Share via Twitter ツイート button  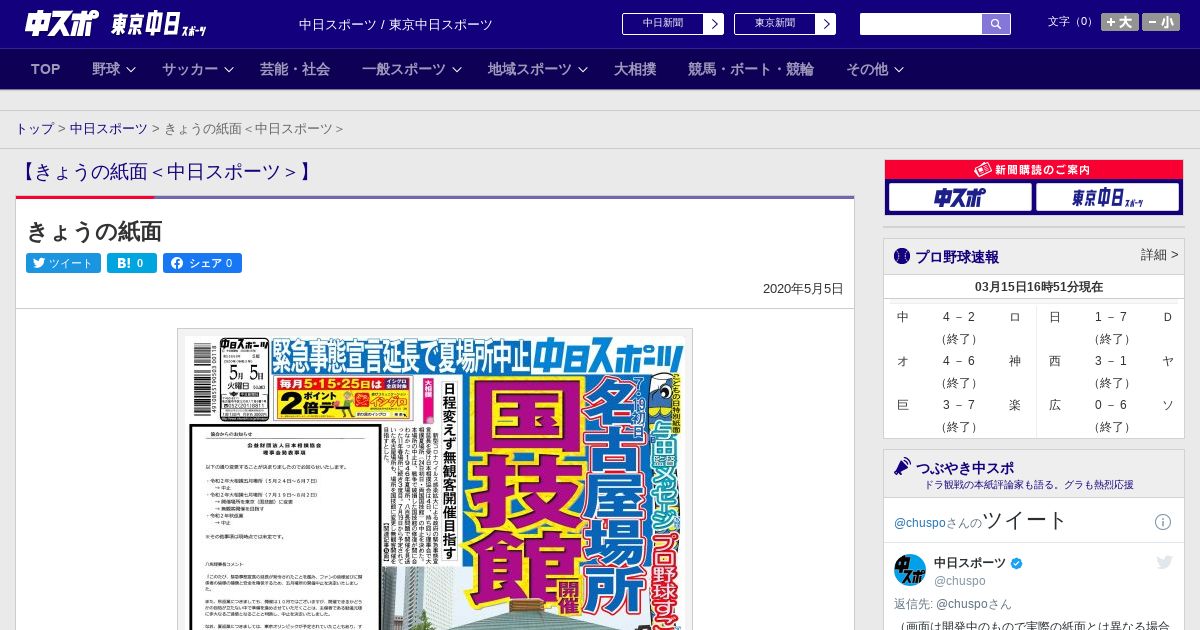tap(63, 263)
